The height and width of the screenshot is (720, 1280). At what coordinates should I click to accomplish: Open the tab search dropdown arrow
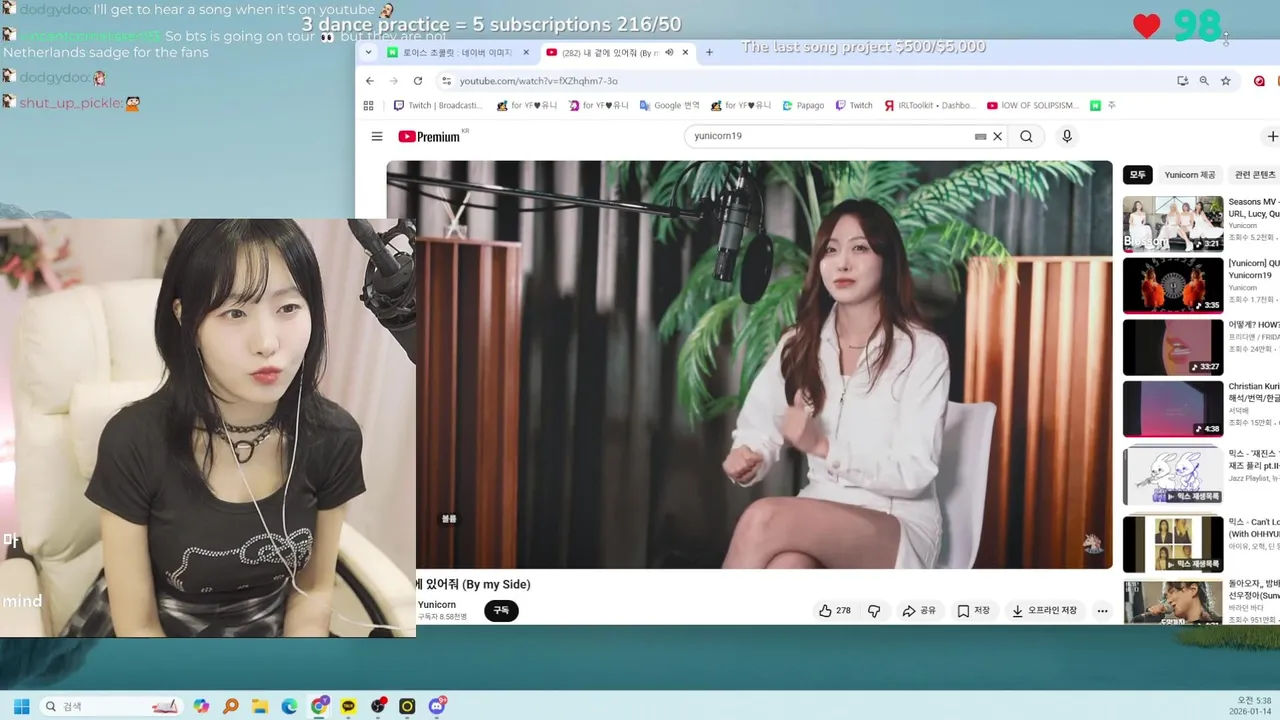[x=368, y=52]
